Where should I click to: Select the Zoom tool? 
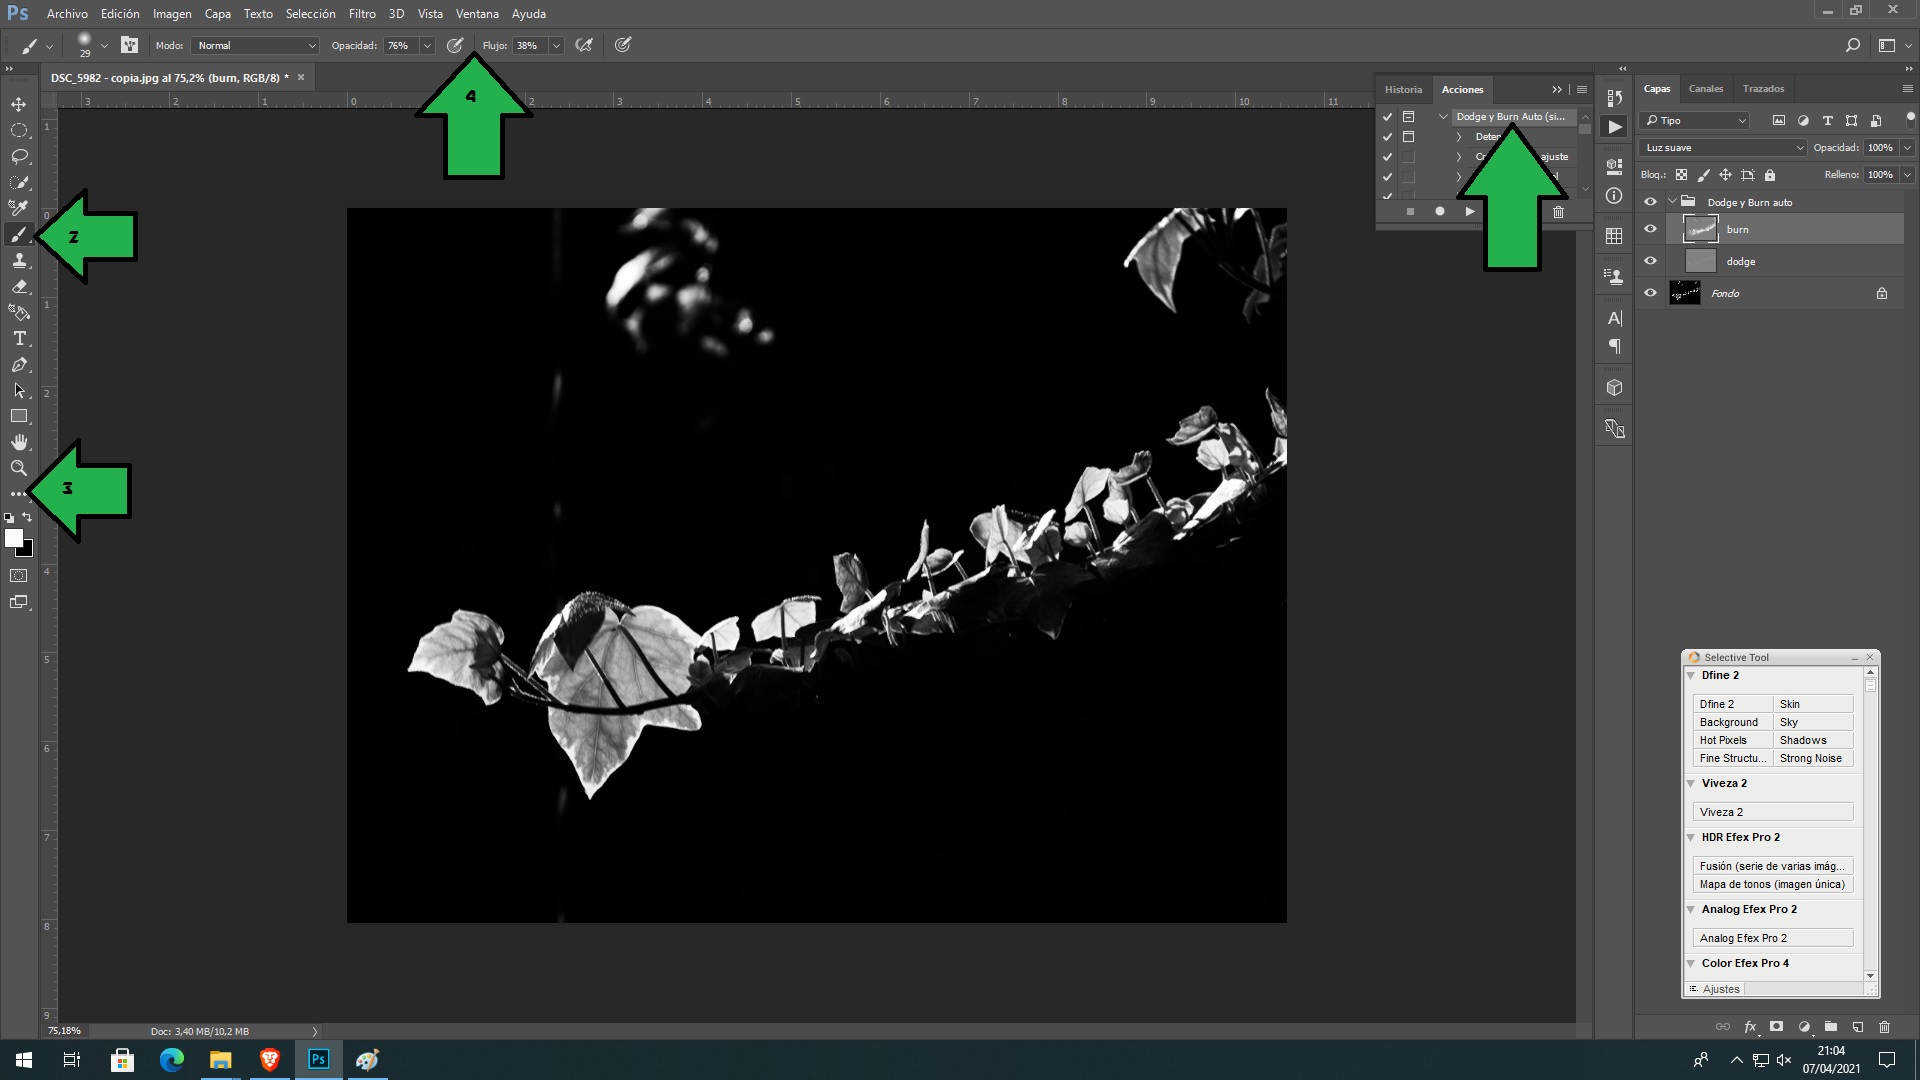click(19, 468)
